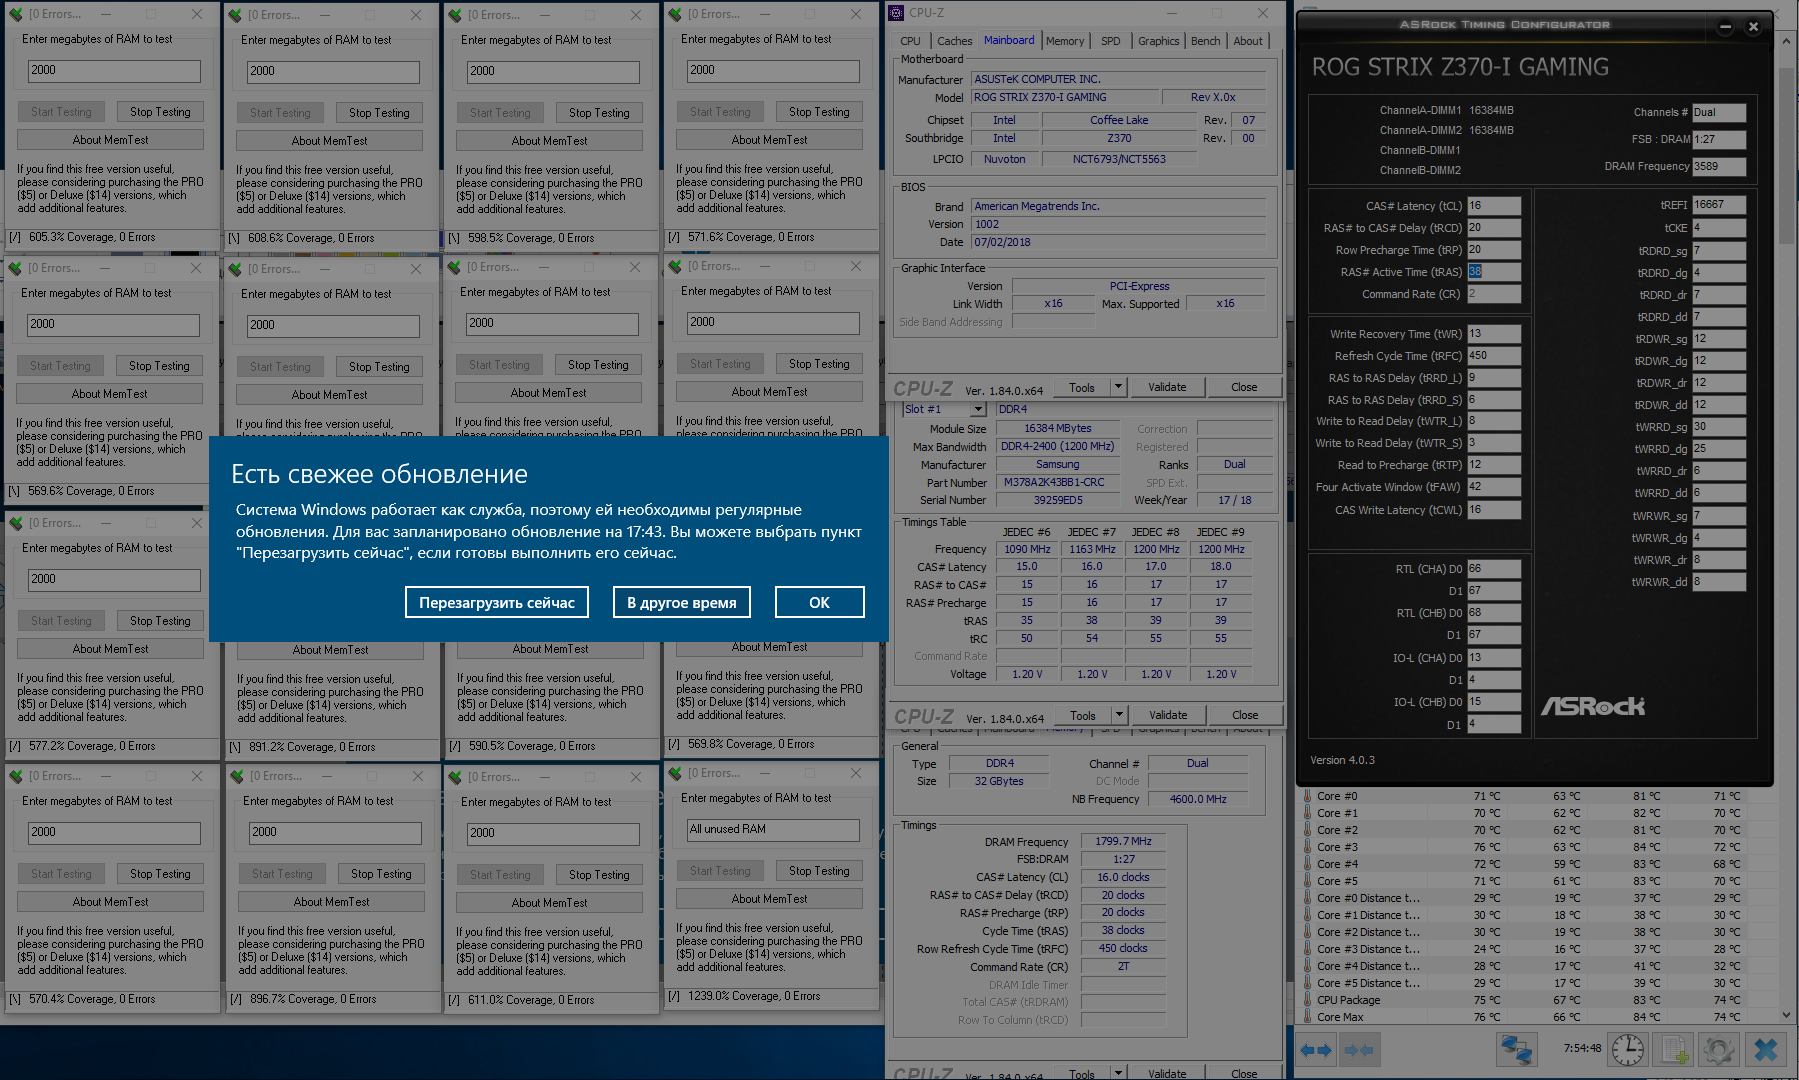
Task: Click OK in the Windows update dialog
Action: click(820, 602)
